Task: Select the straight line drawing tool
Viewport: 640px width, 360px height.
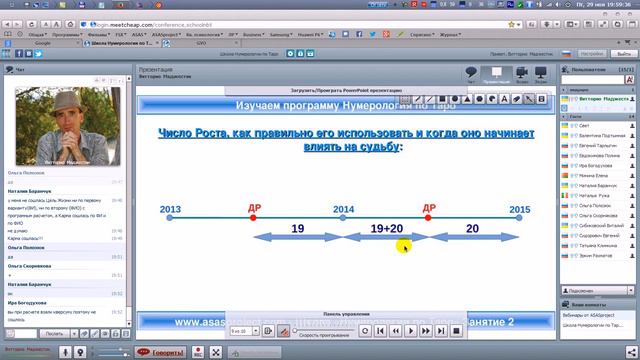Action: [429, 99]
